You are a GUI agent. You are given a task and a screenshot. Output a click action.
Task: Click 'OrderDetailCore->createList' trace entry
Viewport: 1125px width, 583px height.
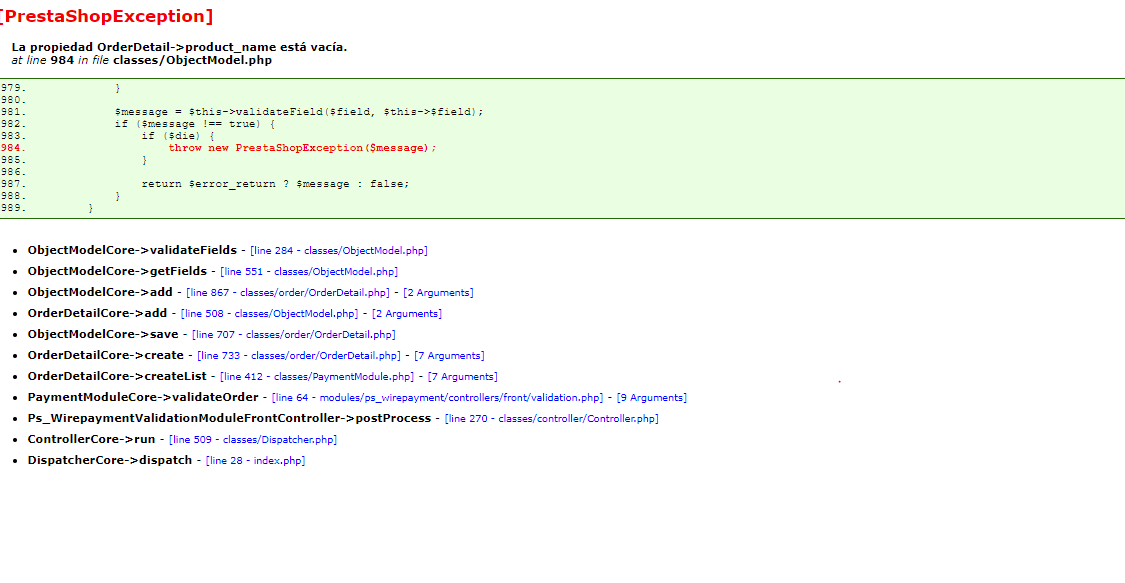pos(117,376)
